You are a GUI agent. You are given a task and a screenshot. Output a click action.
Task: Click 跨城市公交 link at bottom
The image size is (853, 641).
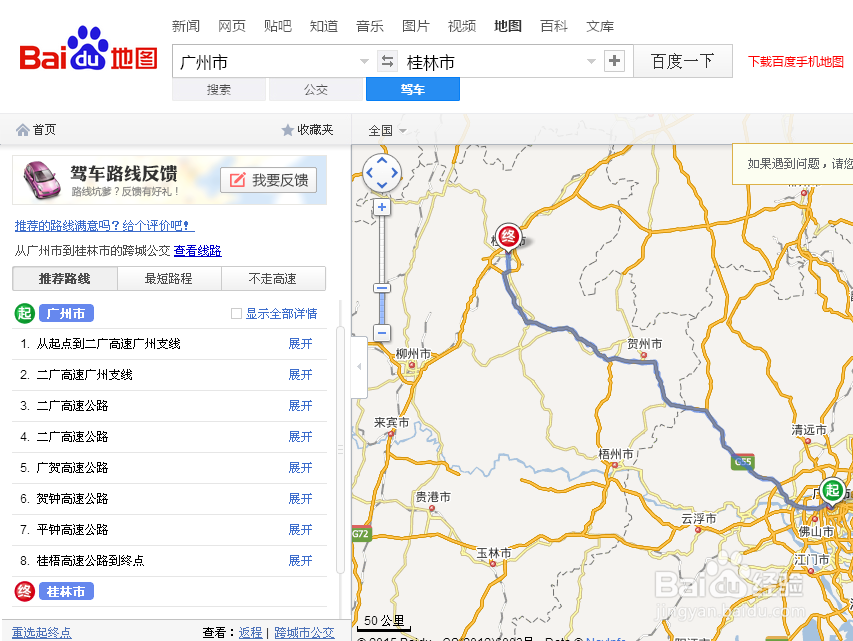[x=304, y=633]
